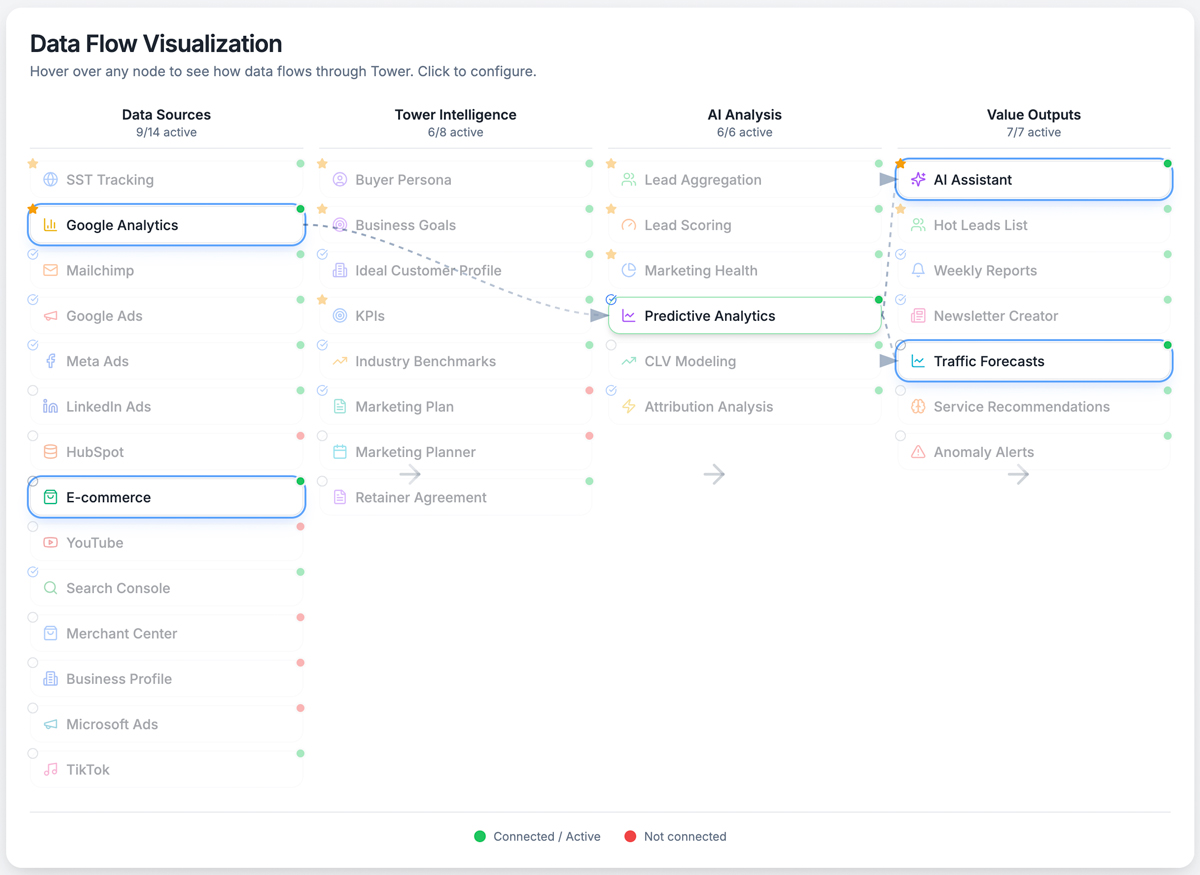Click the arrow below Attribution Analysis
Screen dimensions: 1200x875
714,474
